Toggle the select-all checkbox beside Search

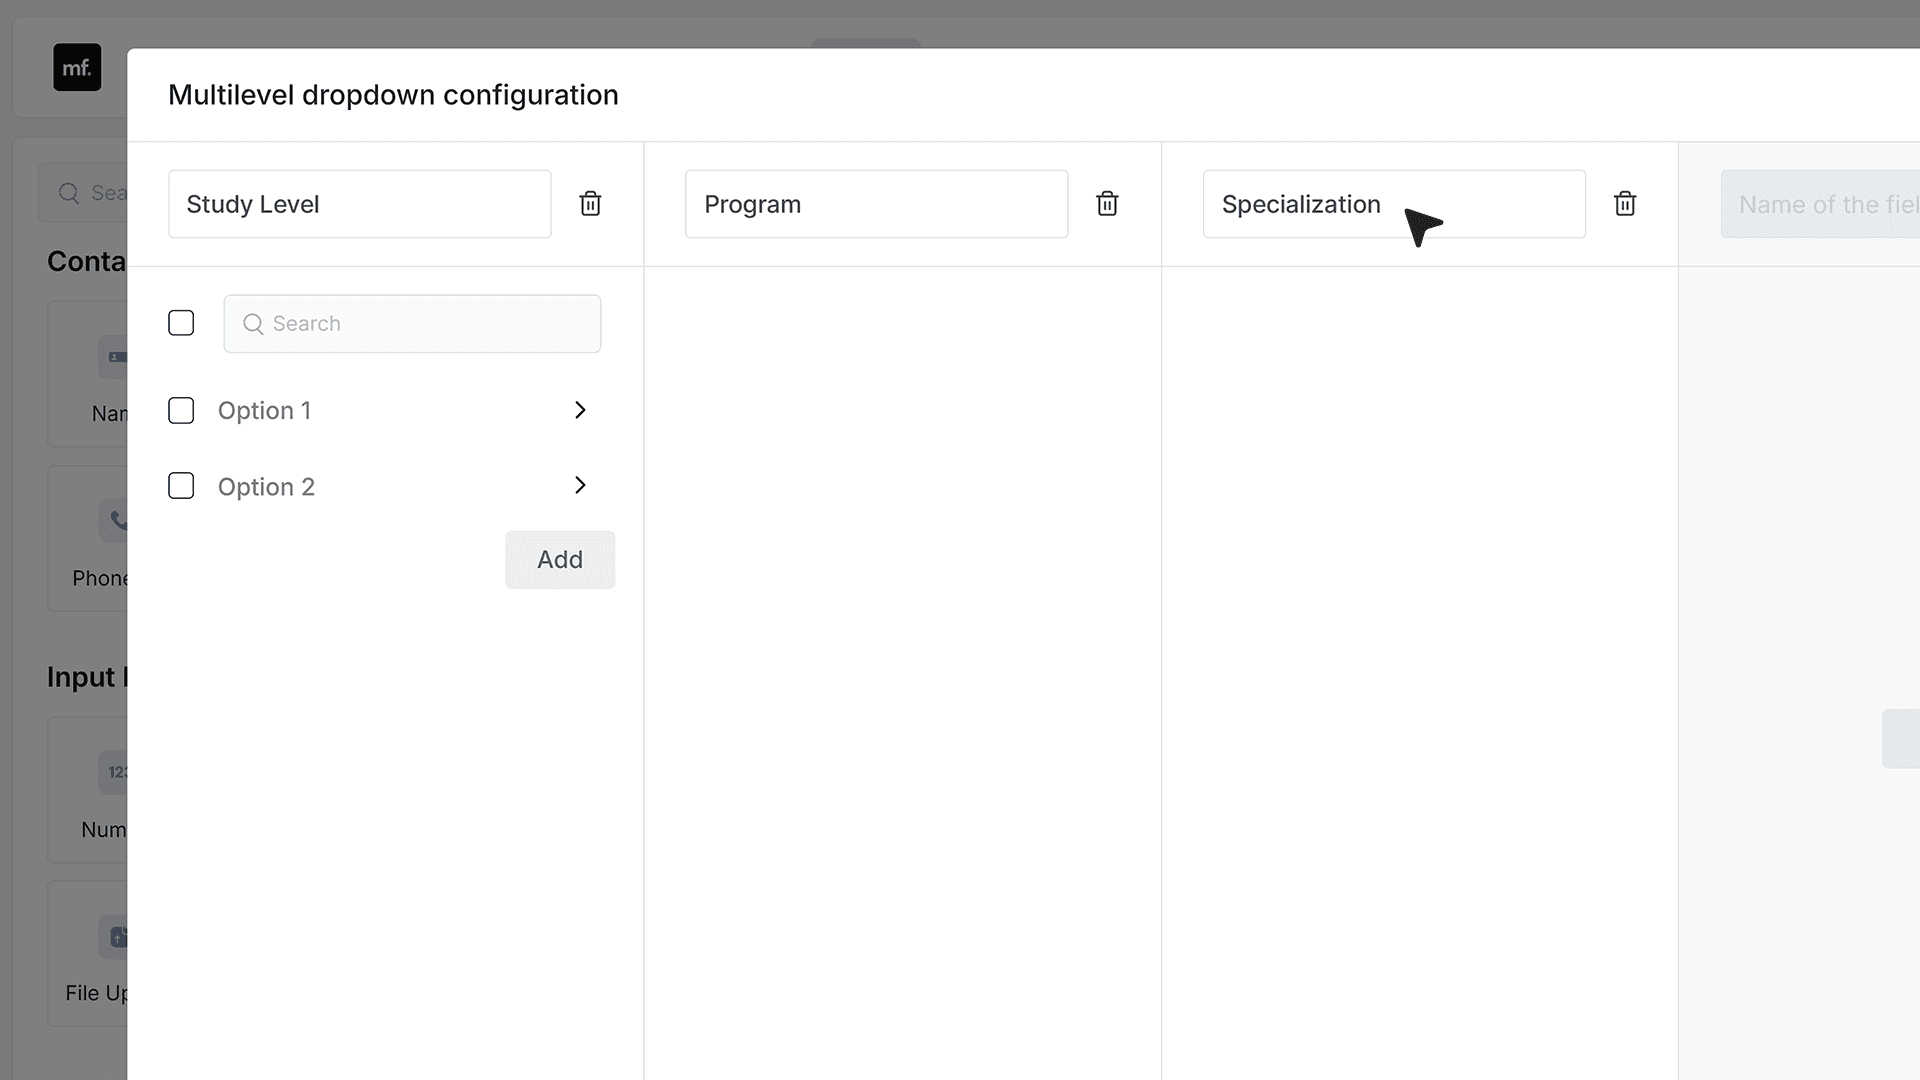181,323
